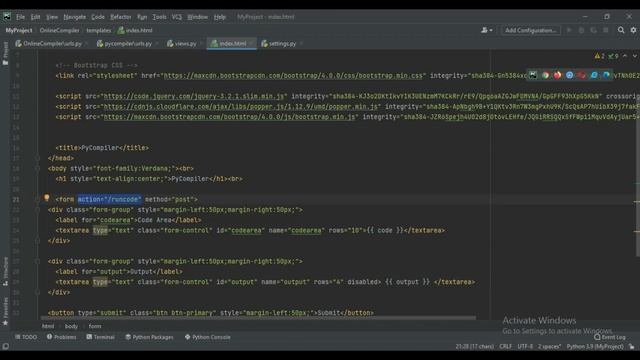Open the Problems tool window
Image resolution: width=640 pixels, height=360 pixels.
pos(62,337)
